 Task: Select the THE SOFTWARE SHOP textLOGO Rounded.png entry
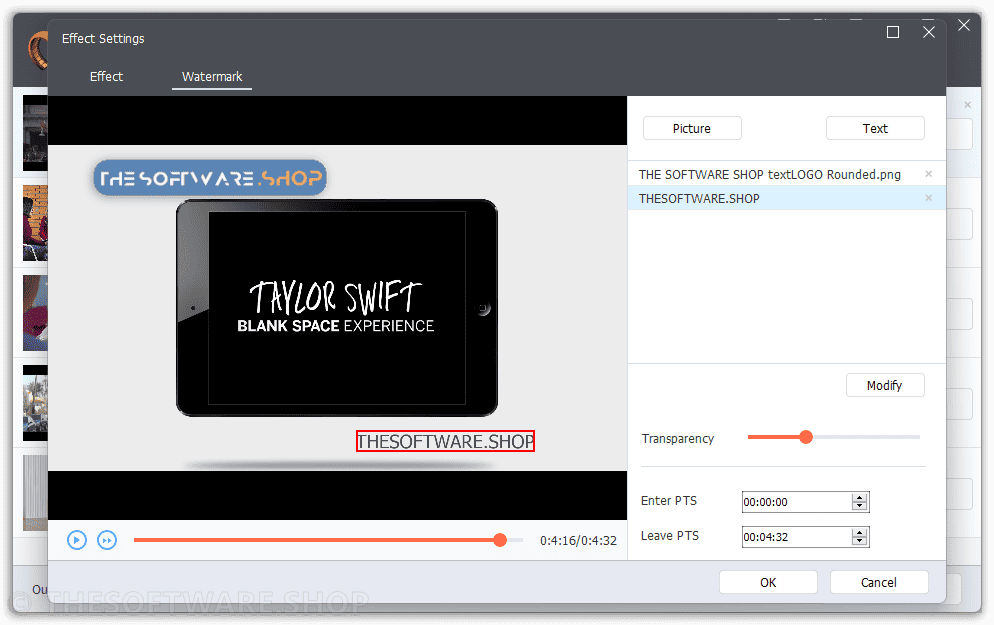click(786, 174)
